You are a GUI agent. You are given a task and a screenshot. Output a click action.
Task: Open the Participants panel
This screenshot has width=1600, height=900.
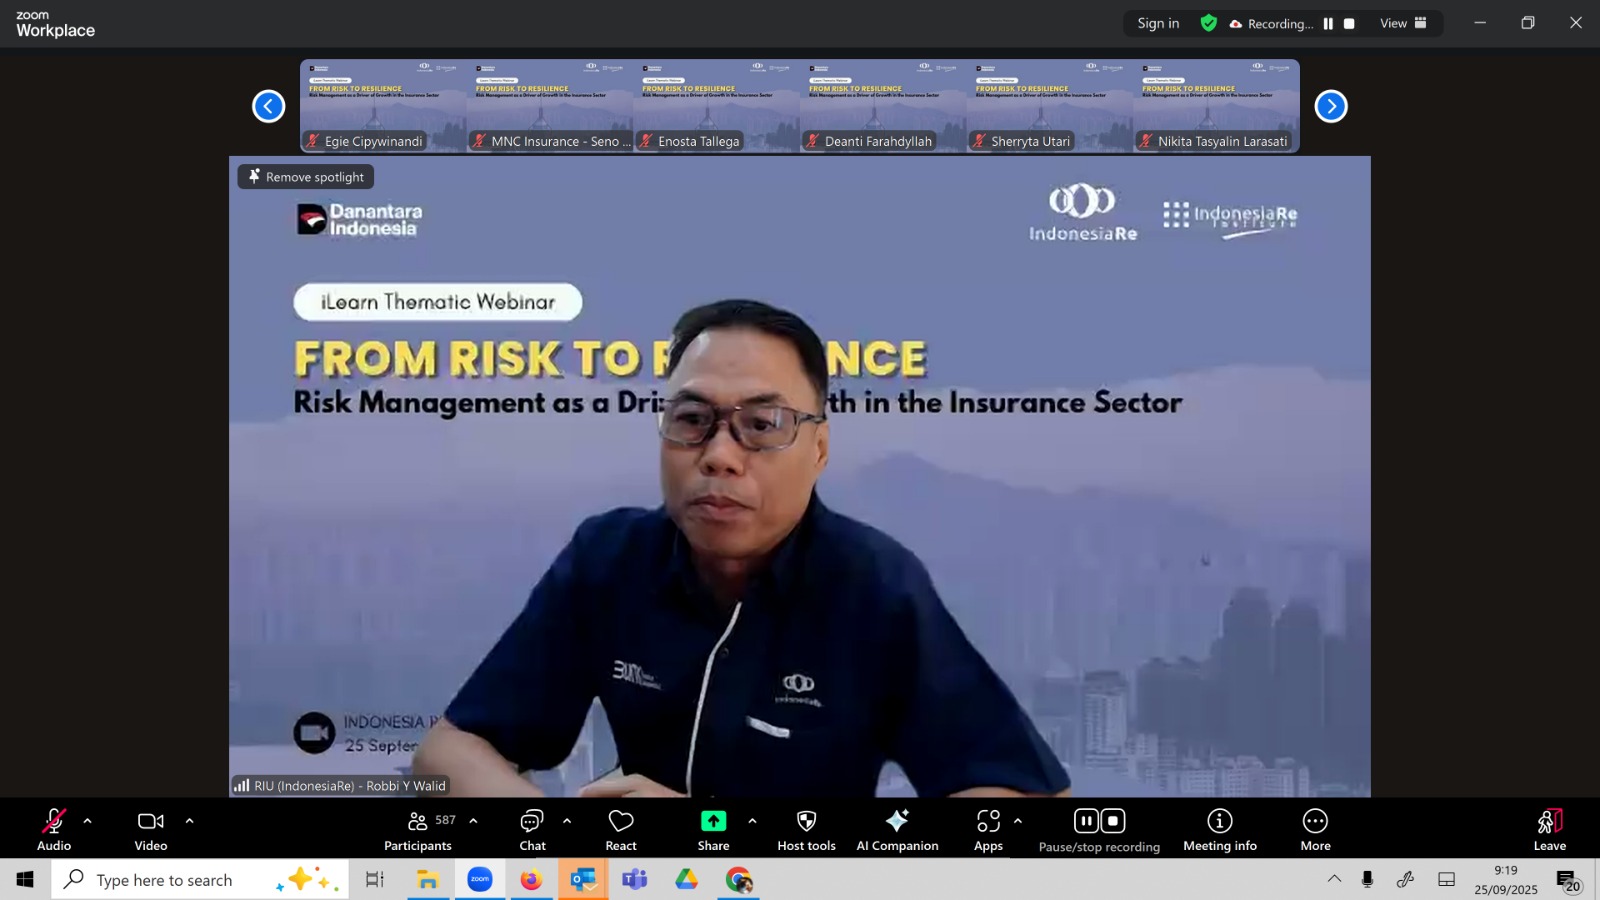[418, 830]
